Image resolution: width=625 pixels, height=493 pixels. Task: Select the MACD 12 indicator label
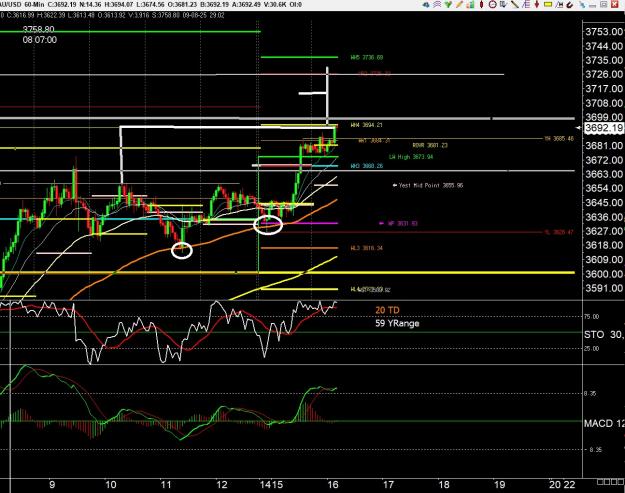click(x=604, y=423)
